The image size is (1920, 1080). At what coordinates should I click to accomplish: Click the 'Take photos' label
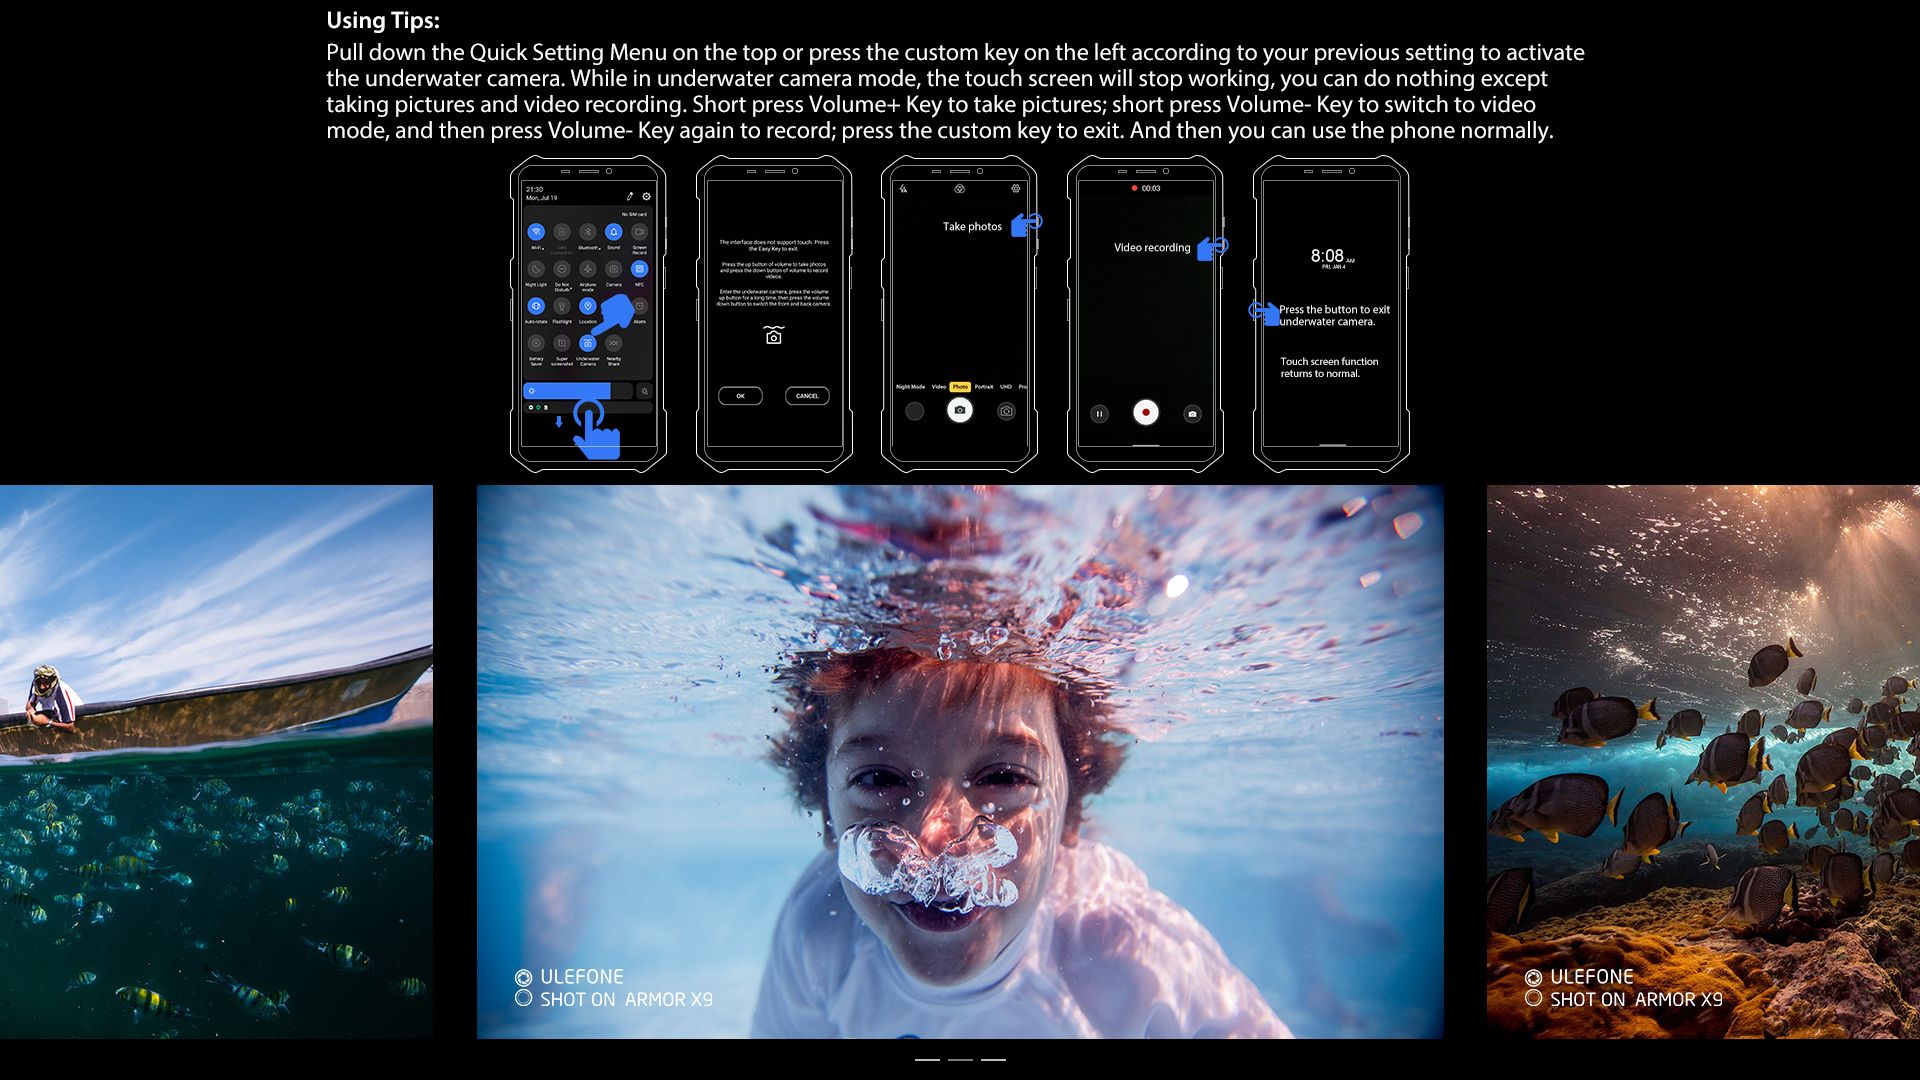pos(972,227)
